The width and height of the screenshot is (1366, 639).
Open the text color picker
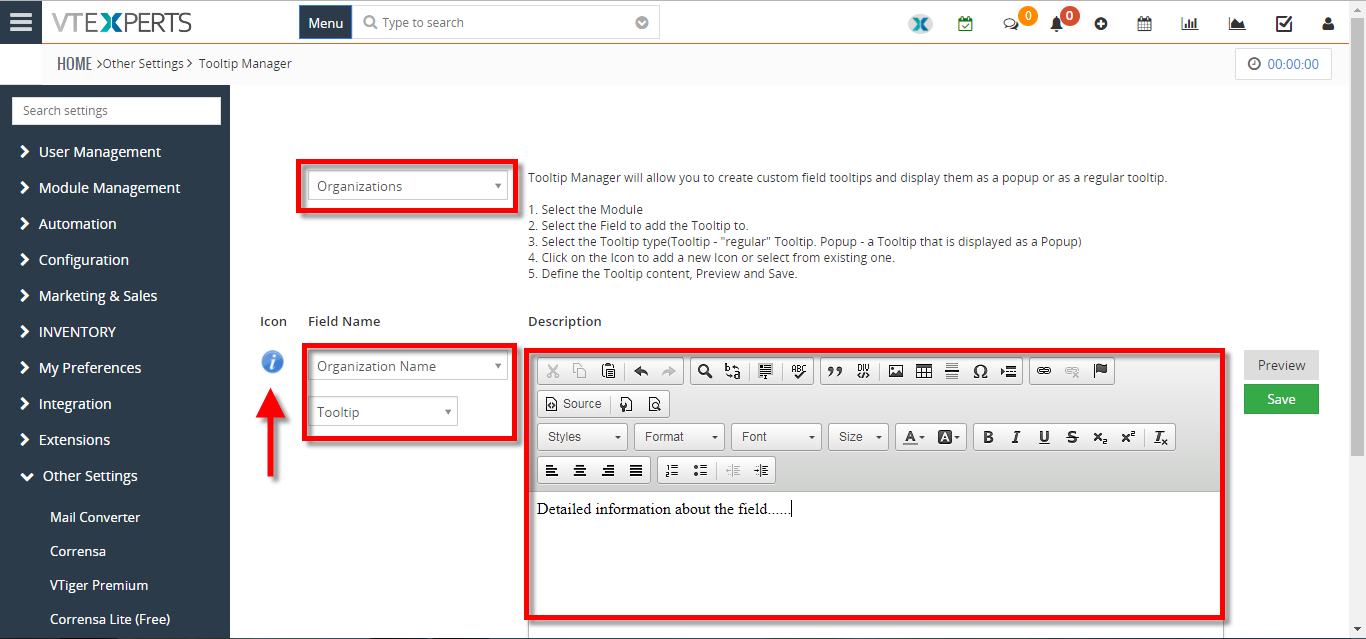(x=914, y=437)
